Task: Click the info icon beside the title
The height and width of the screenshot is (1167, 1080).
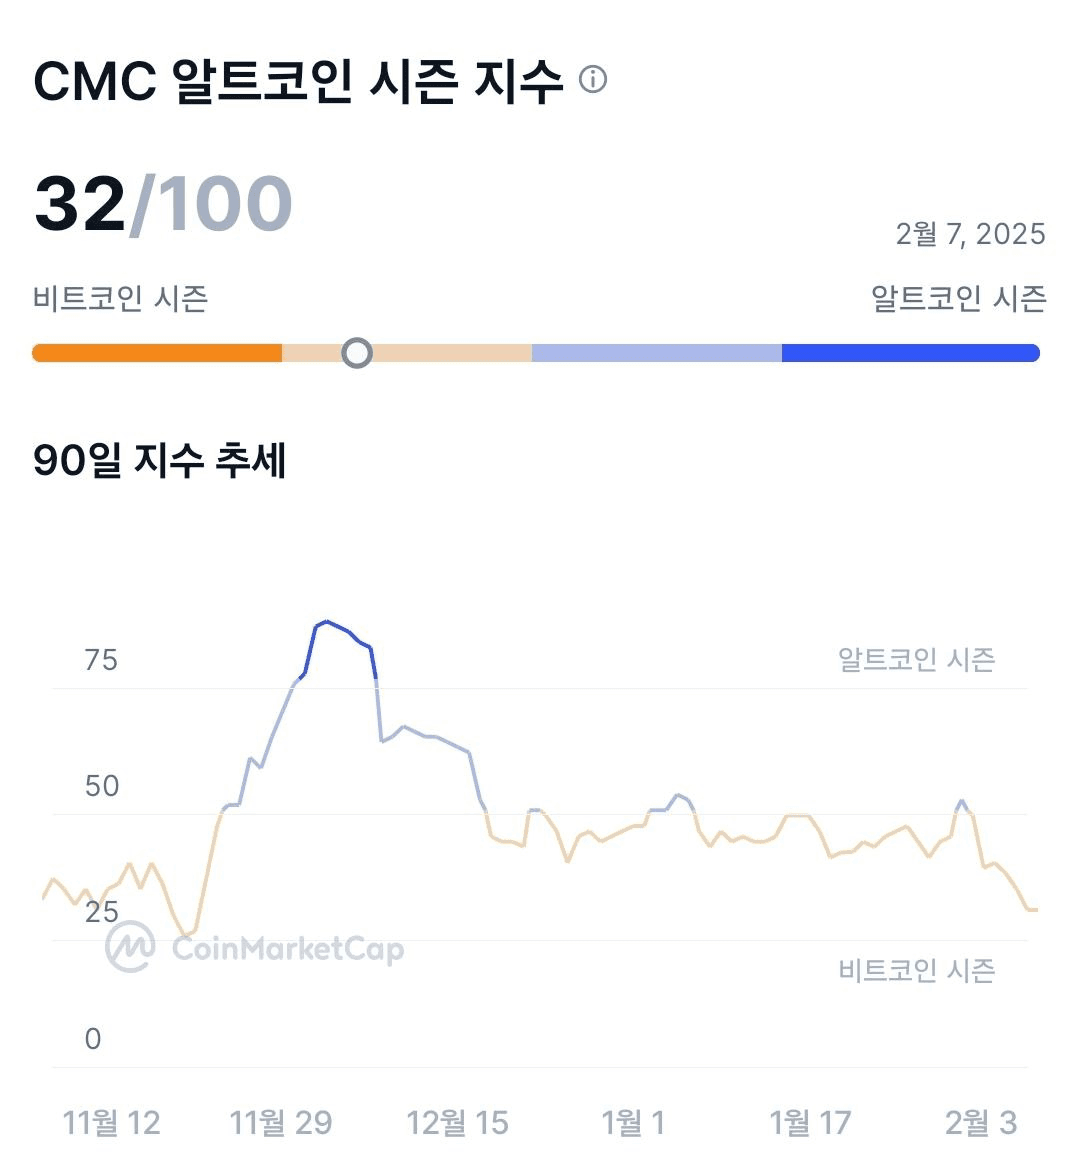Action: (593, 79)
